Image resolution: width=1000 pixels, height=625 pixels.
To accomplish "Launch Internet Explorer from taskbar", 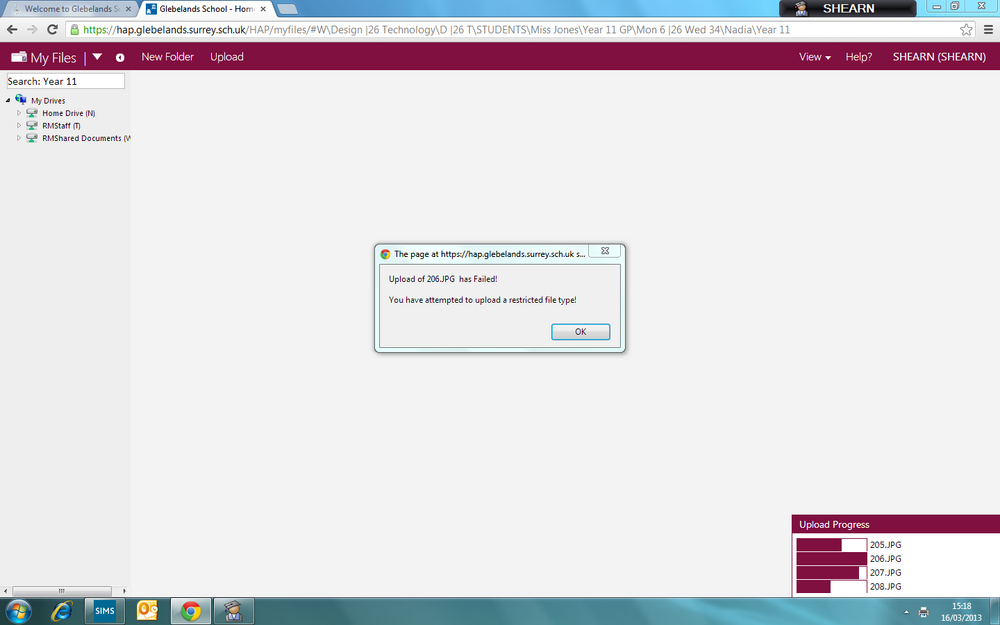I will 62,612.
